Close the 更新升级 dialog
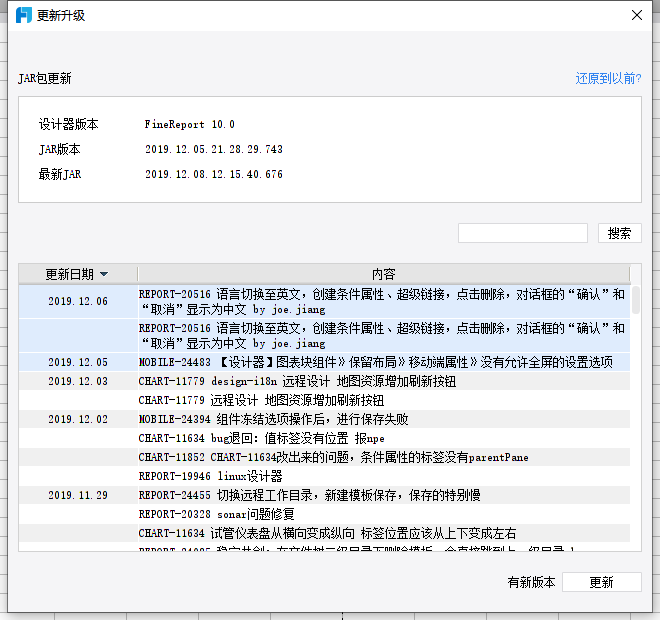This screenshot has height=620, width=660. point(637,15)
